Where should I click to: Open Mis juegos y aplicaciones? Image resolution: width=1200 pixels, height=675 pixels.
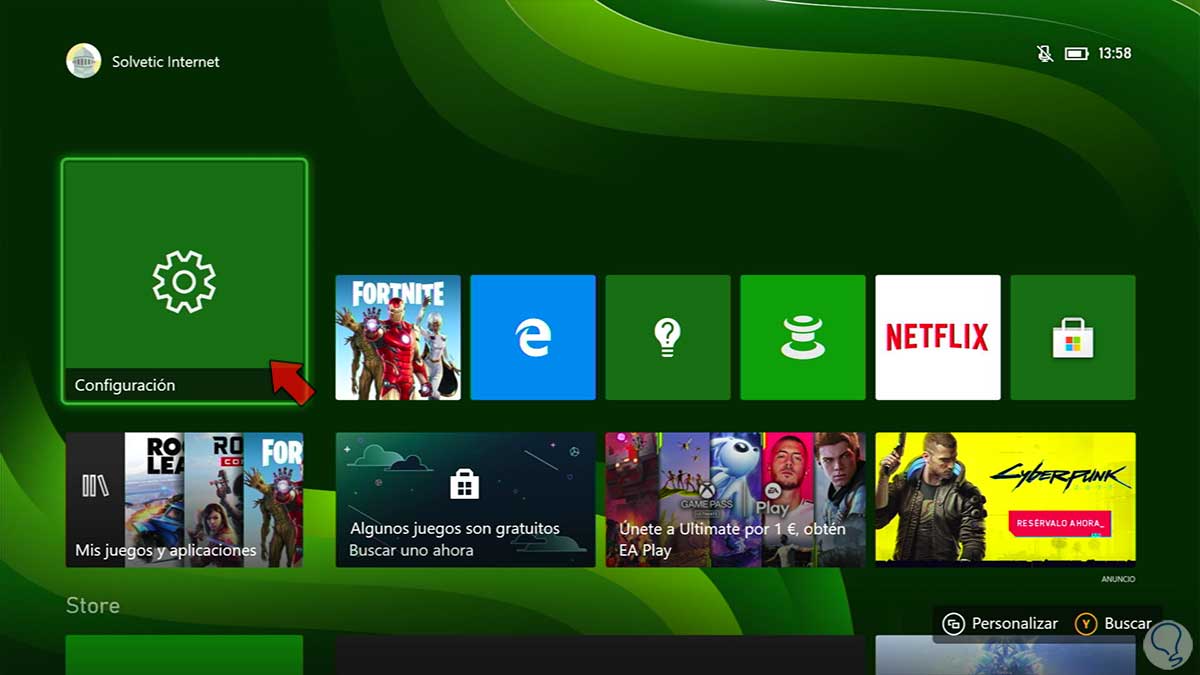pos(184,500)
